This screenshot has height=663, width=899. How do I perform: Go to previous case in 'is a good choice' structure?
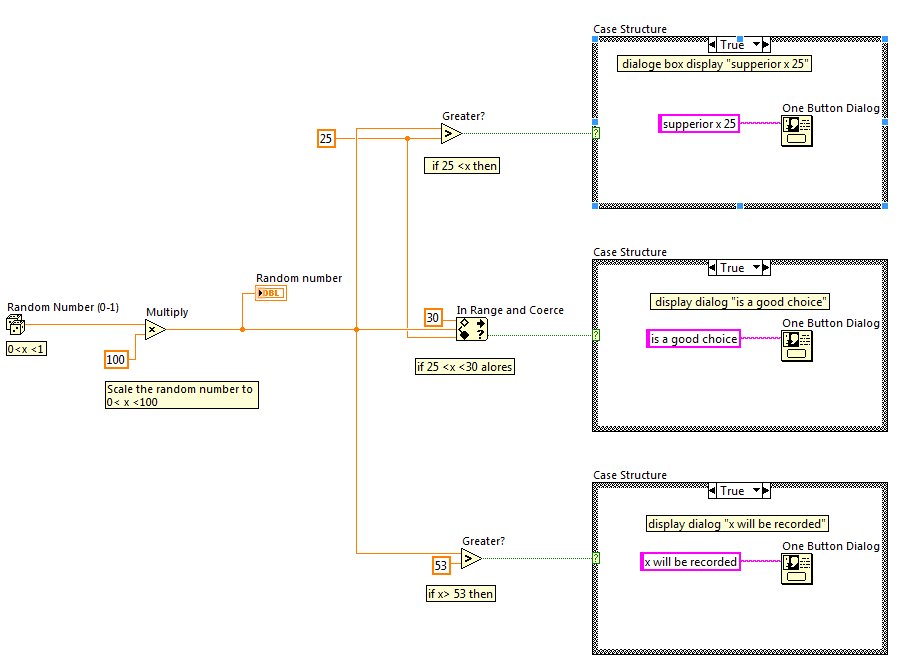click(x=712, y=267)
